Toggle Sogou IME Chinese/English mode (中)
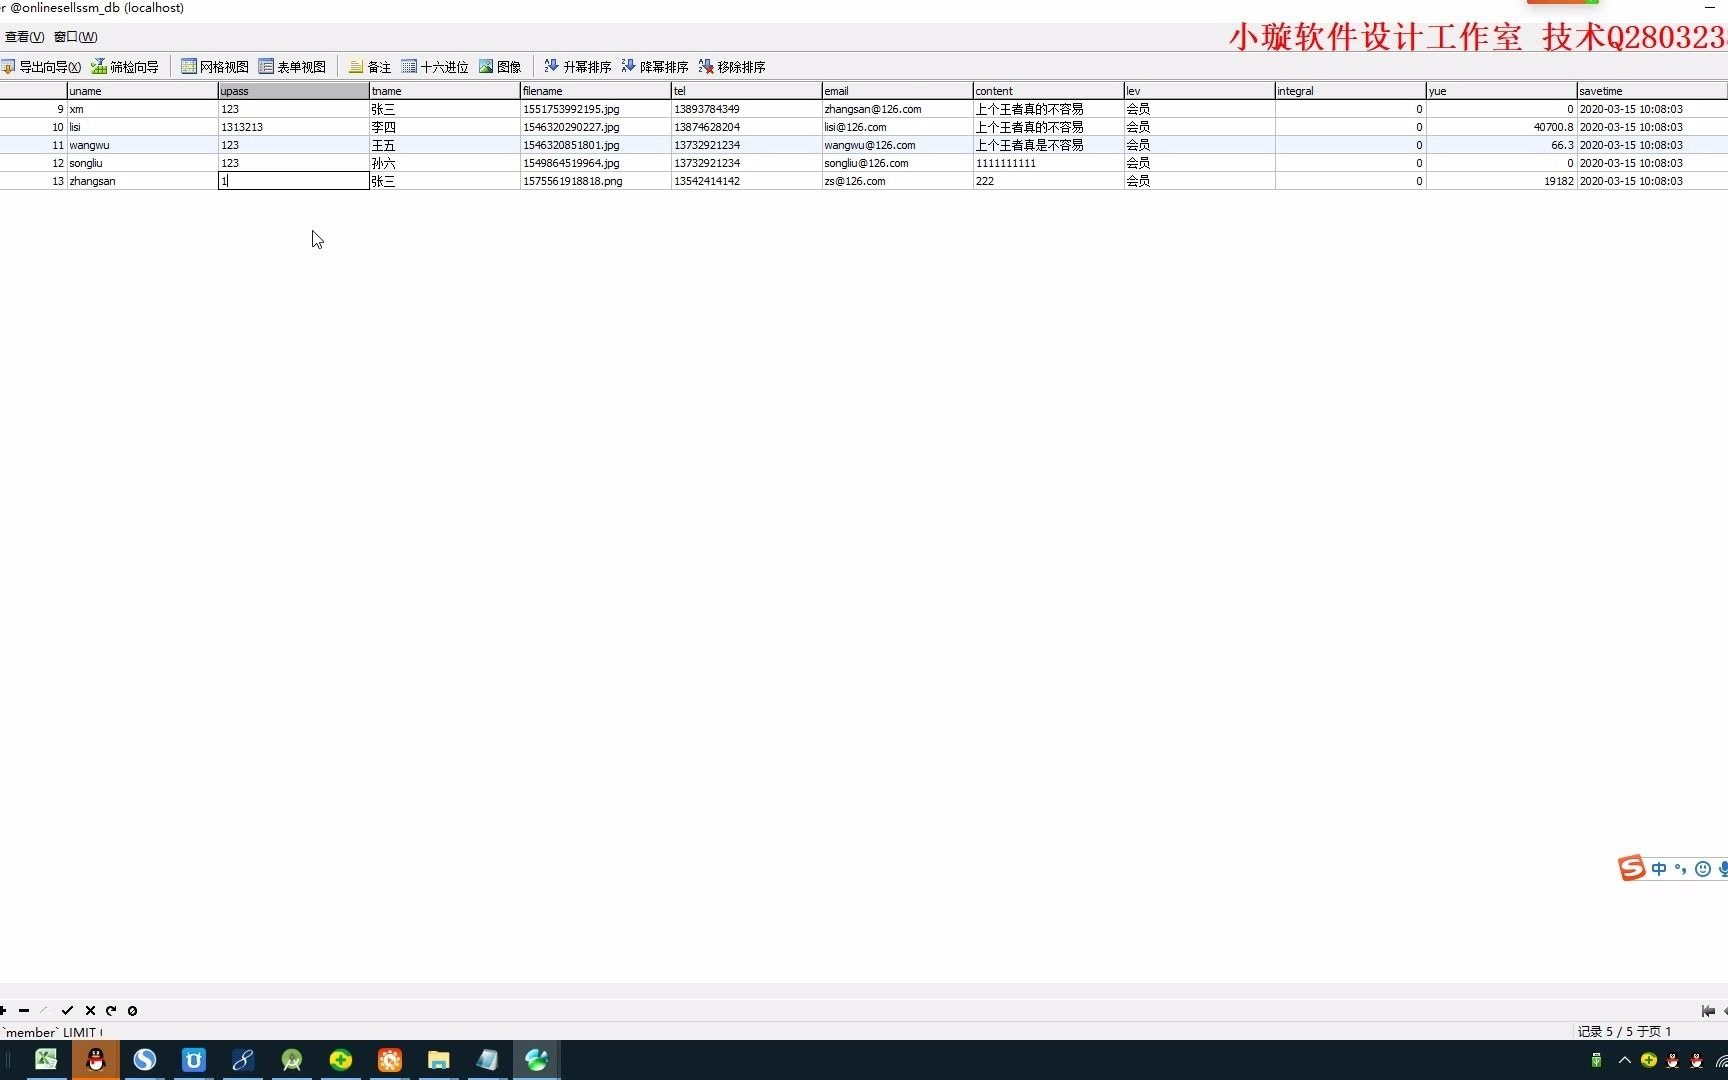The height and width of the screenshot is (1080, 1728). tap(1659, 869)
